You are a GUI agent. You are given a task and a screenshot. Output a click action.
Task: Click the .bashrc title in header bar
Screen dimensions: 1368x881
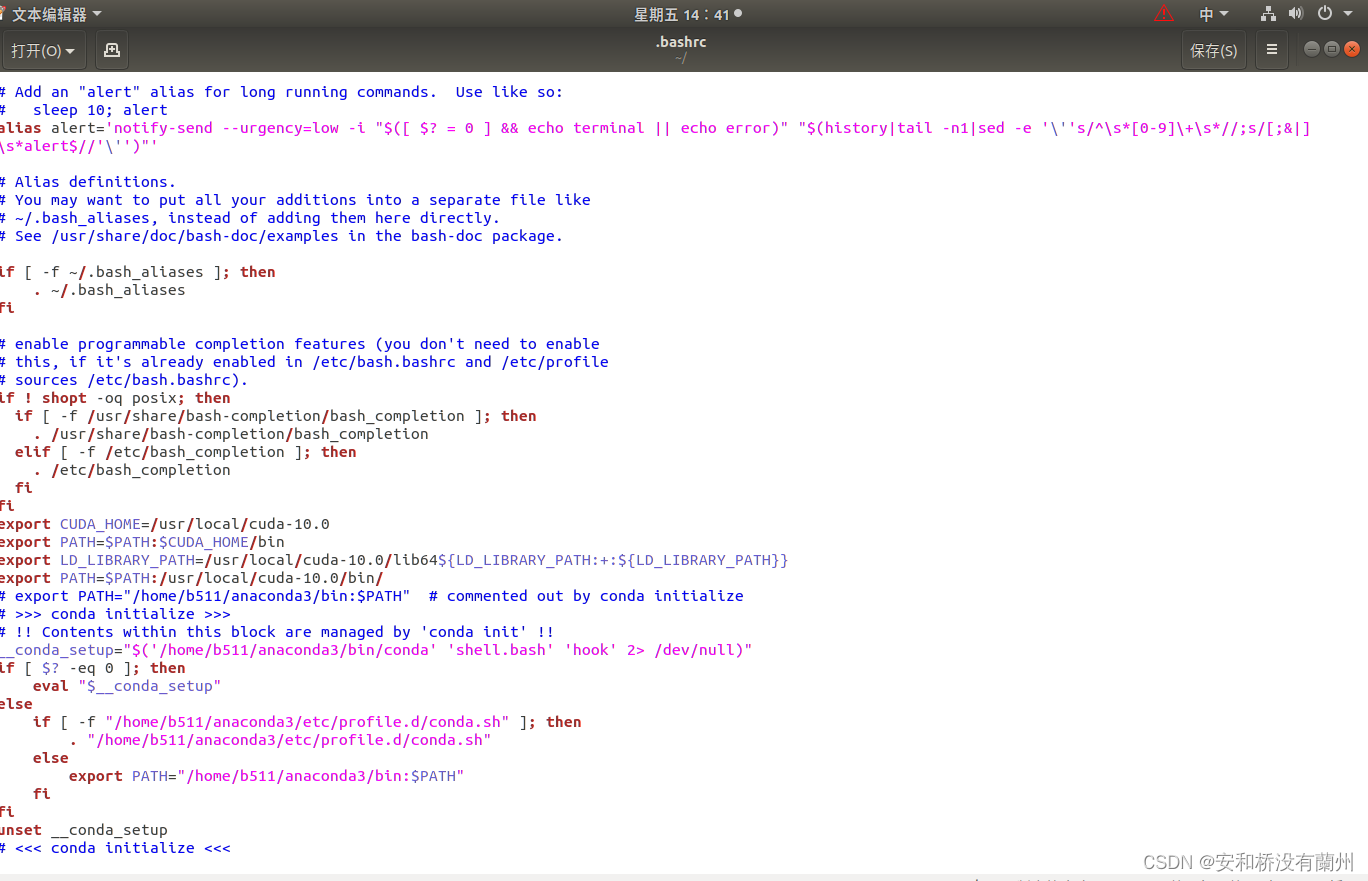680,42
